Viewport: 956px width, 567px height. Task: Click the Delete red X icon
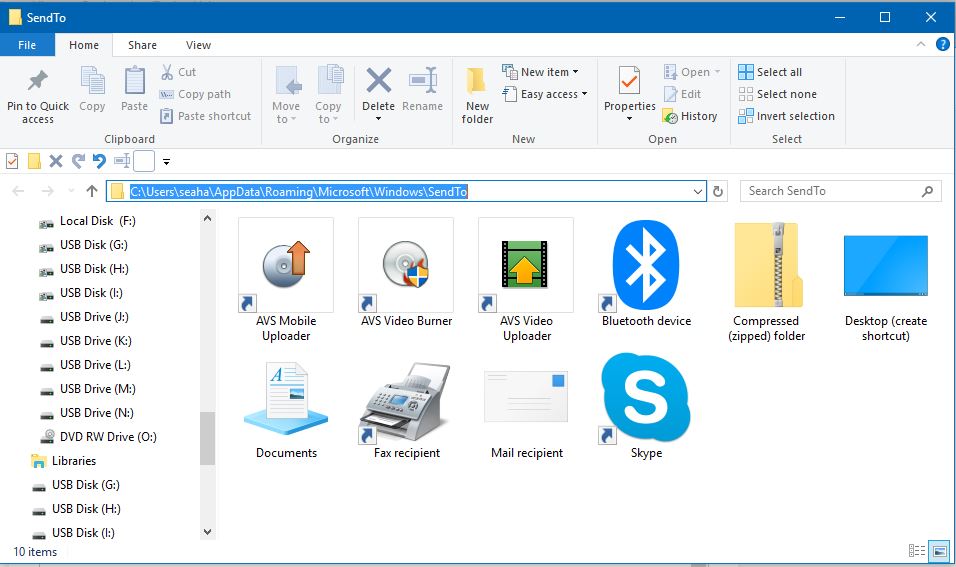coord(379,80)
